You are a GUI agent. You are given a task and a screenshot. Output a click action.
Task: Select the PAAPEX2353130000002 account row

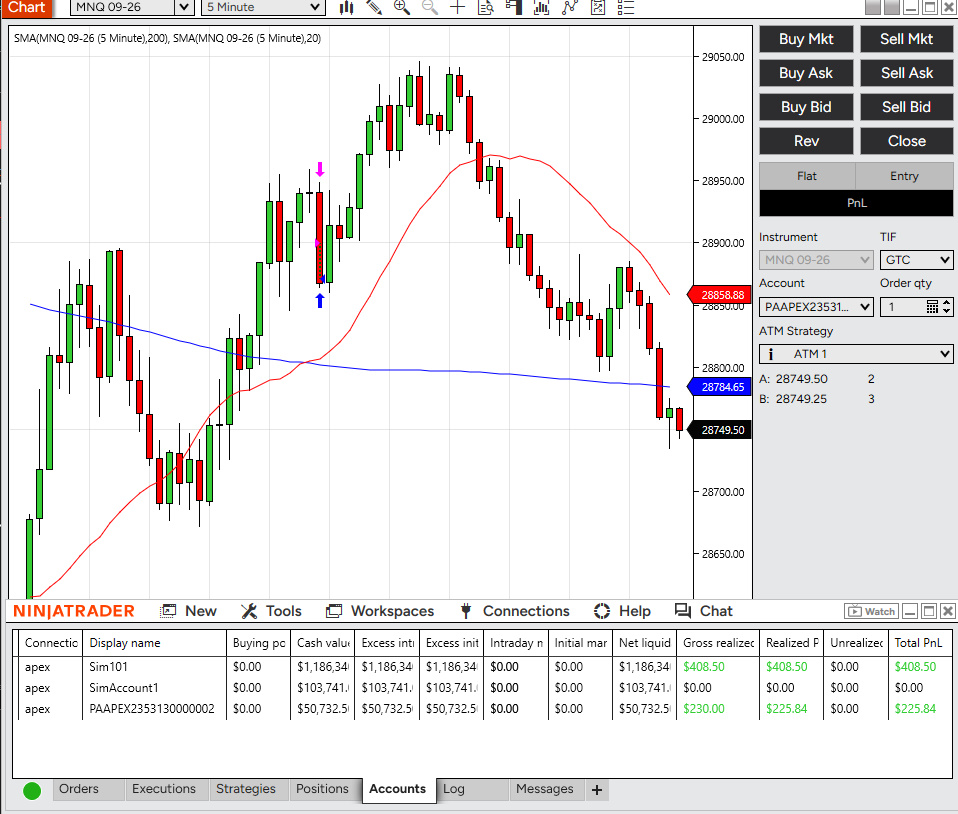click(483, 709)
